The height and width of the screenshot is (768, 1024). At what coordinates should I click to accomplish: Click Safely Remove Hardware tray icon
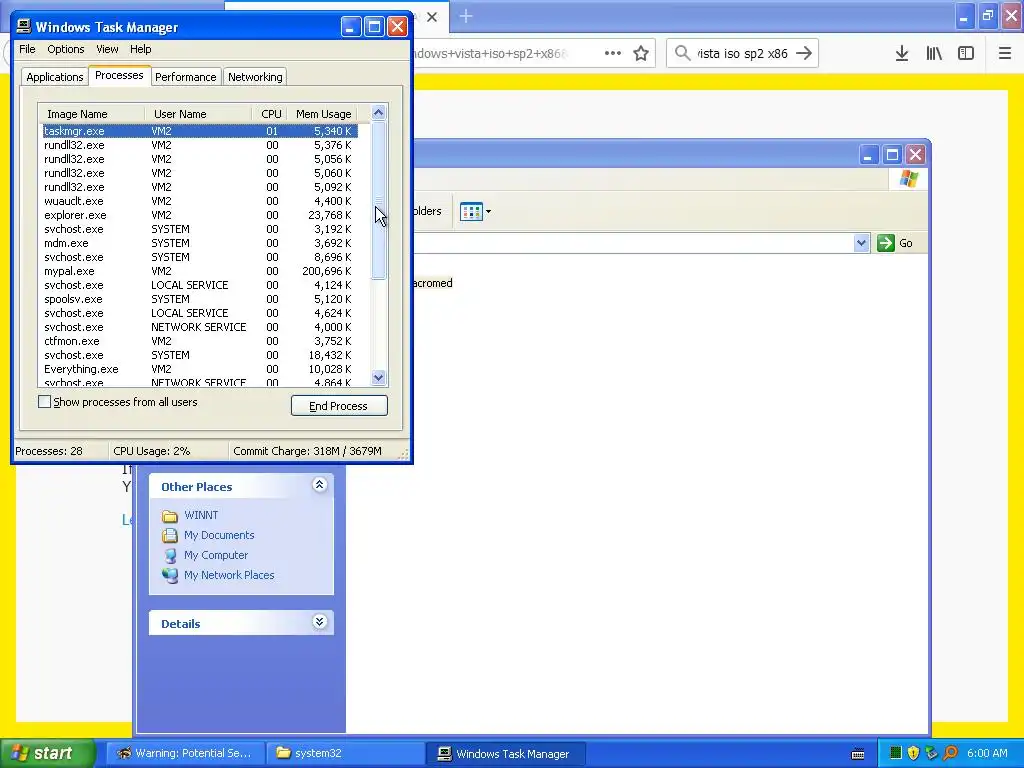click(931, 754)
